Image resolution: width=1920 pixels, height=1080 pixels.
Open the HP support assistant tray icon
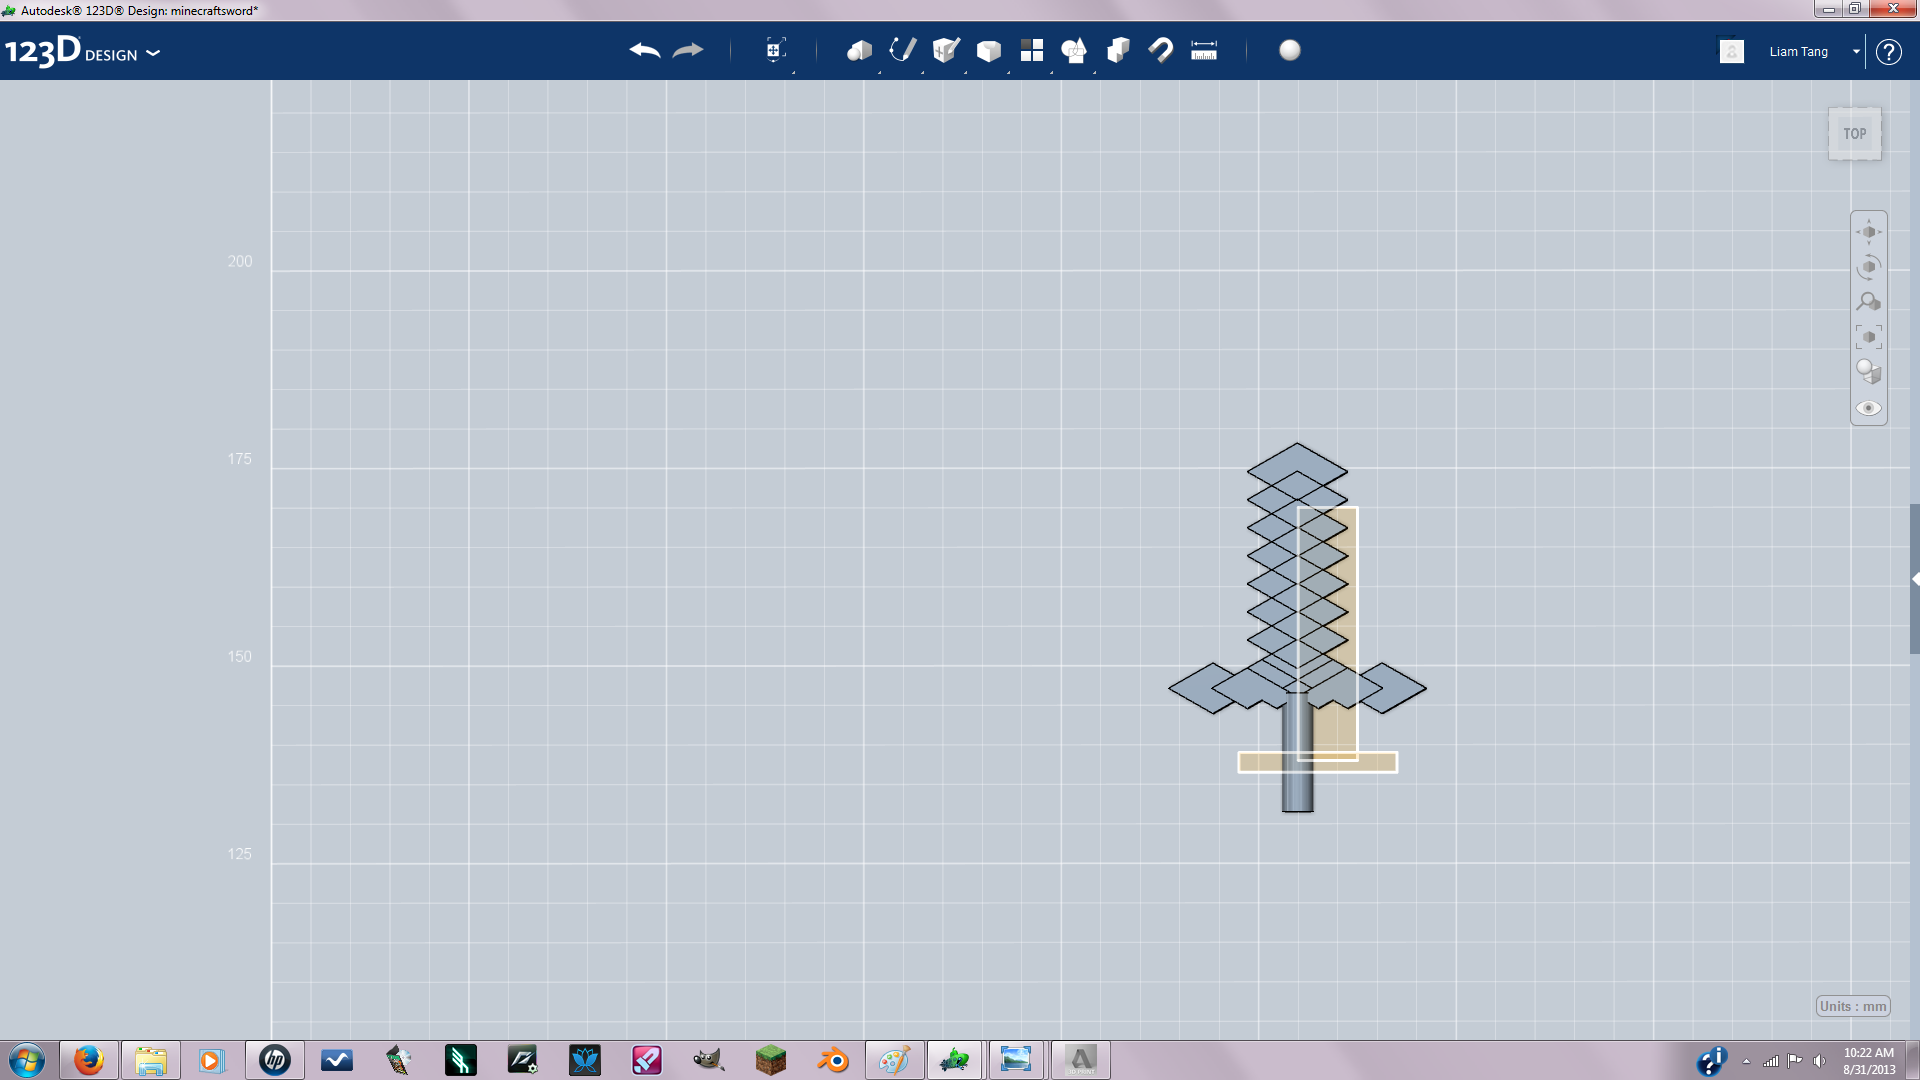[x=1712, y=1060]
